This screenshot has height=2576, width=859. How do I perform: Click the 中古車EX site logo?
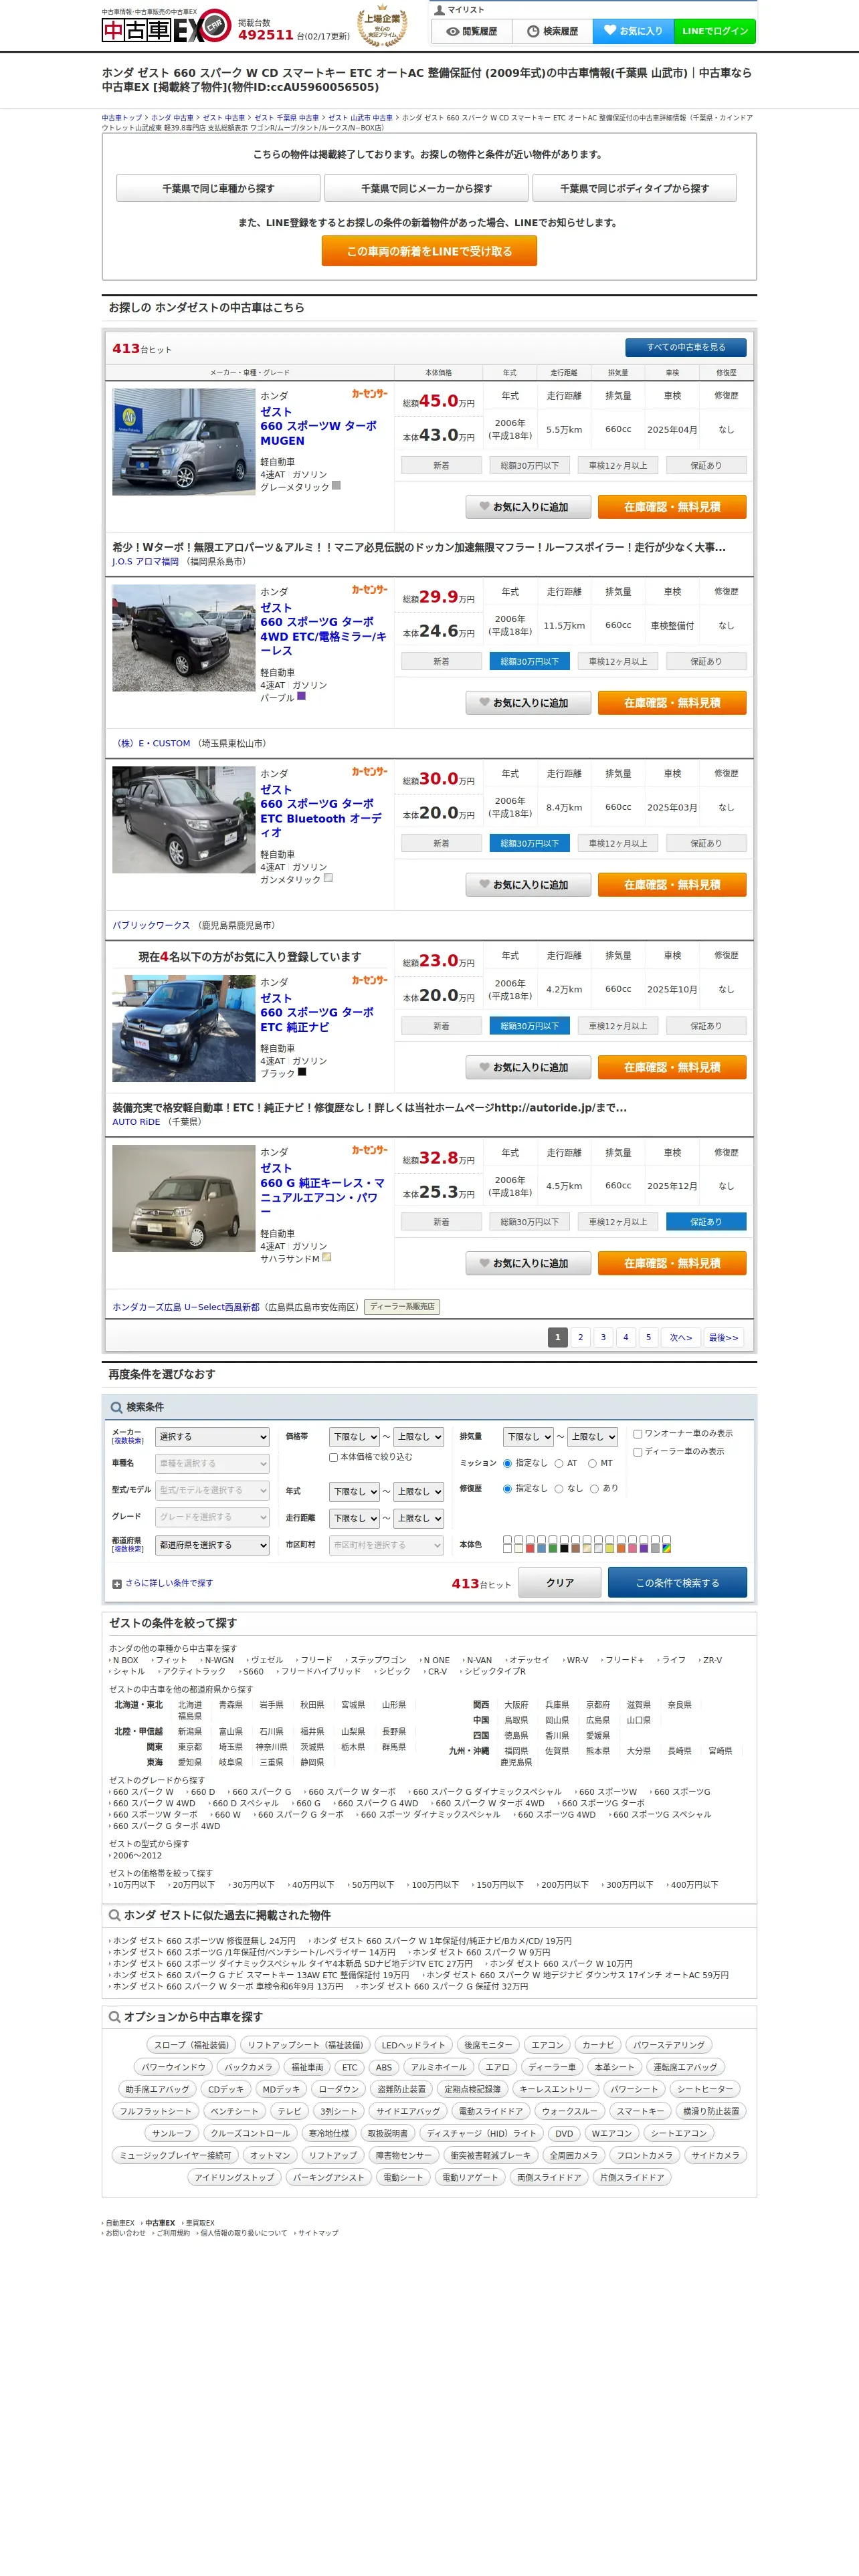tap(166, 27)
